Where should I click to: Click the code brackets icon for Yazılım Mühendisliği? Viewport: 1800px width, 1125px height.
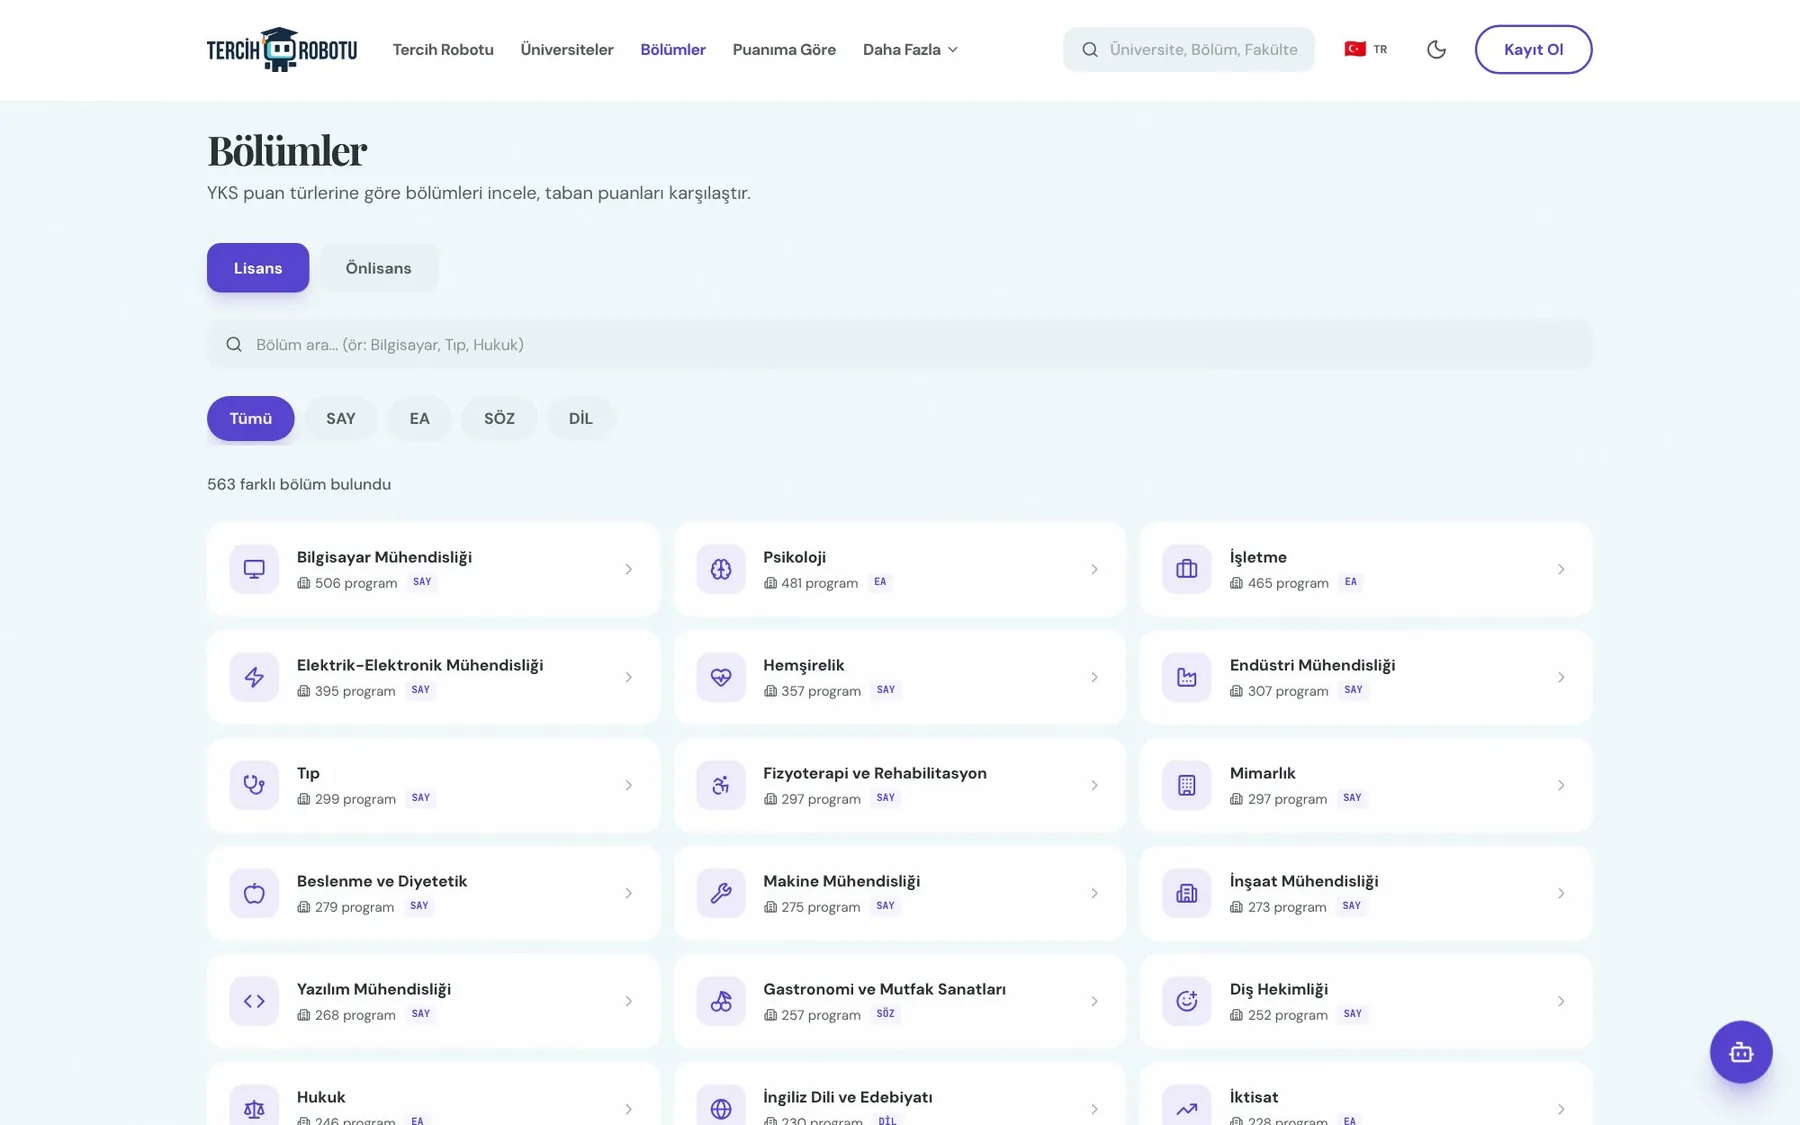[254, 1001]
